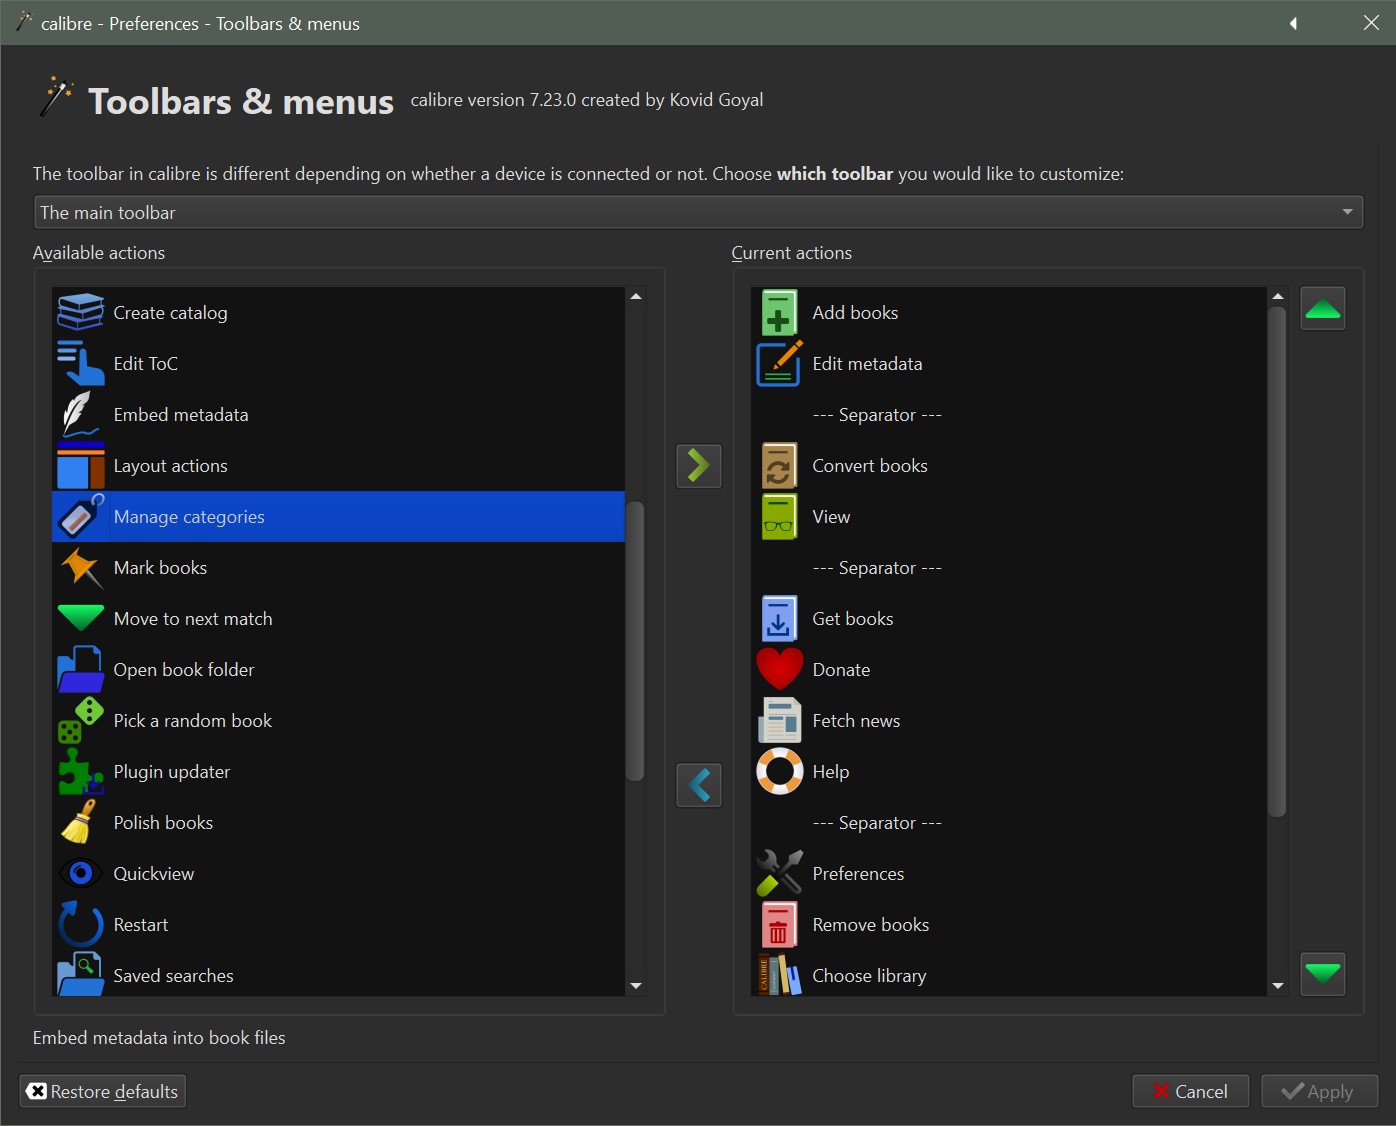Select 'Open book folder' text label
1396x1126 pixels.
tap(184, 670)
